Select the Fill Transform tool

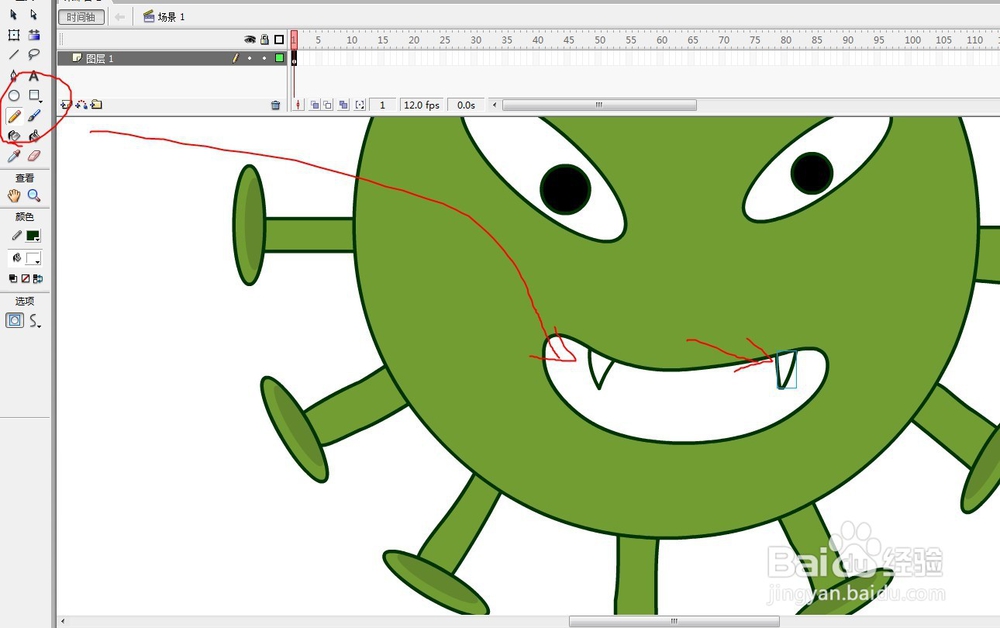(34, 35)
